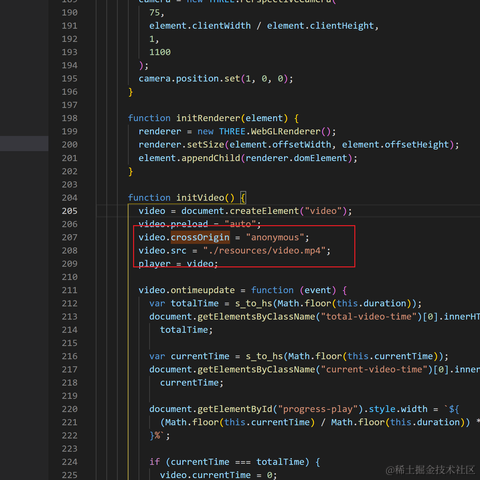
Task: Click the if statement on line 224
Action: (x=155, y=462)
